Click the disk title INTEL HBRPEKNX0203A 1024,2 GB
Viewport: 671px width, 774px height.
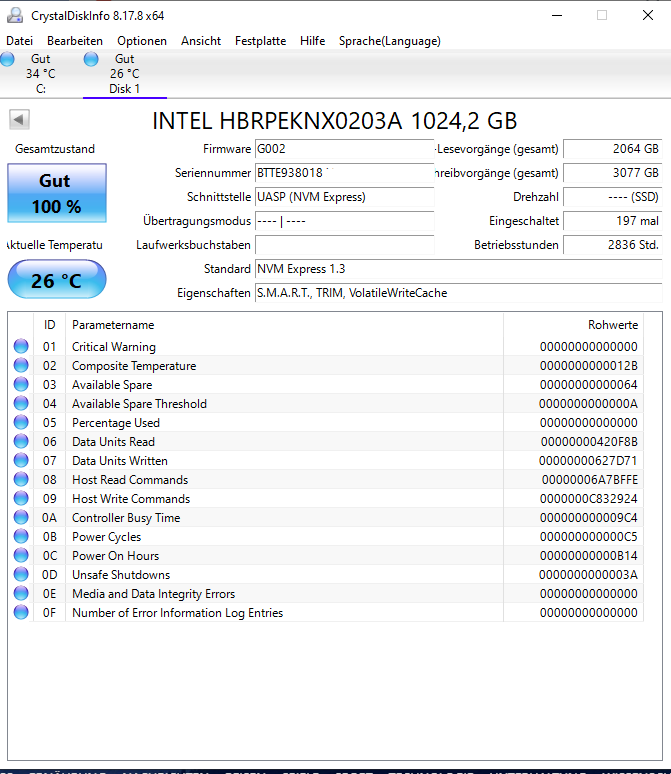pos(334,121)
